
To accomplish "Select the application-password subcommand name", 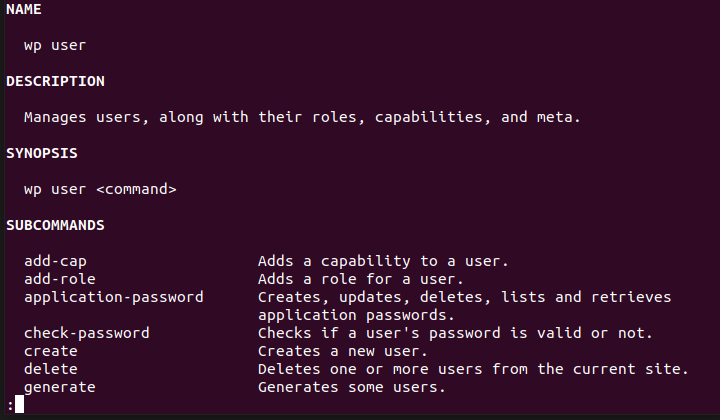I will [114, 297].
